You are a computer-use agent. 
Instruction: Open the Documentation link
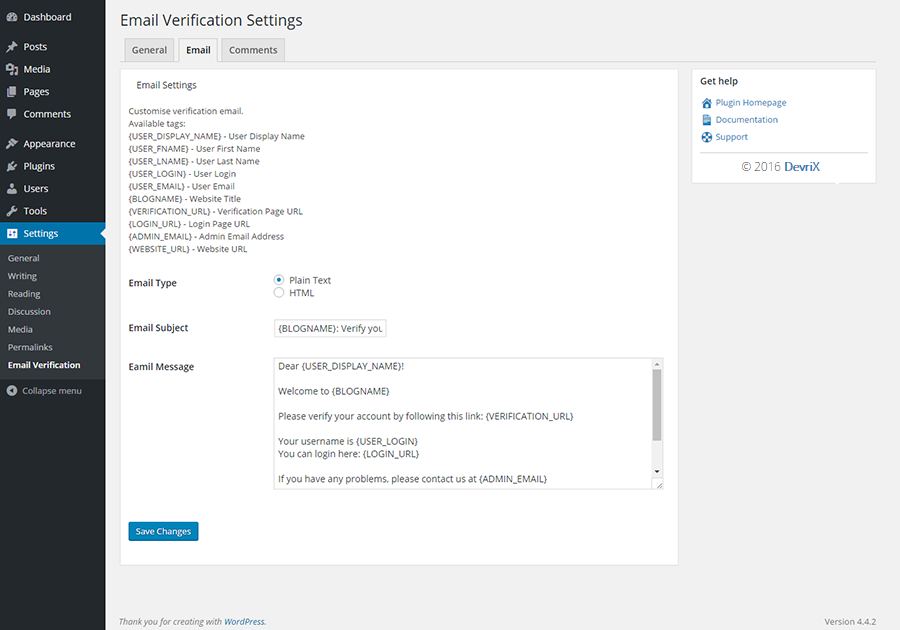tap(746, 120)
